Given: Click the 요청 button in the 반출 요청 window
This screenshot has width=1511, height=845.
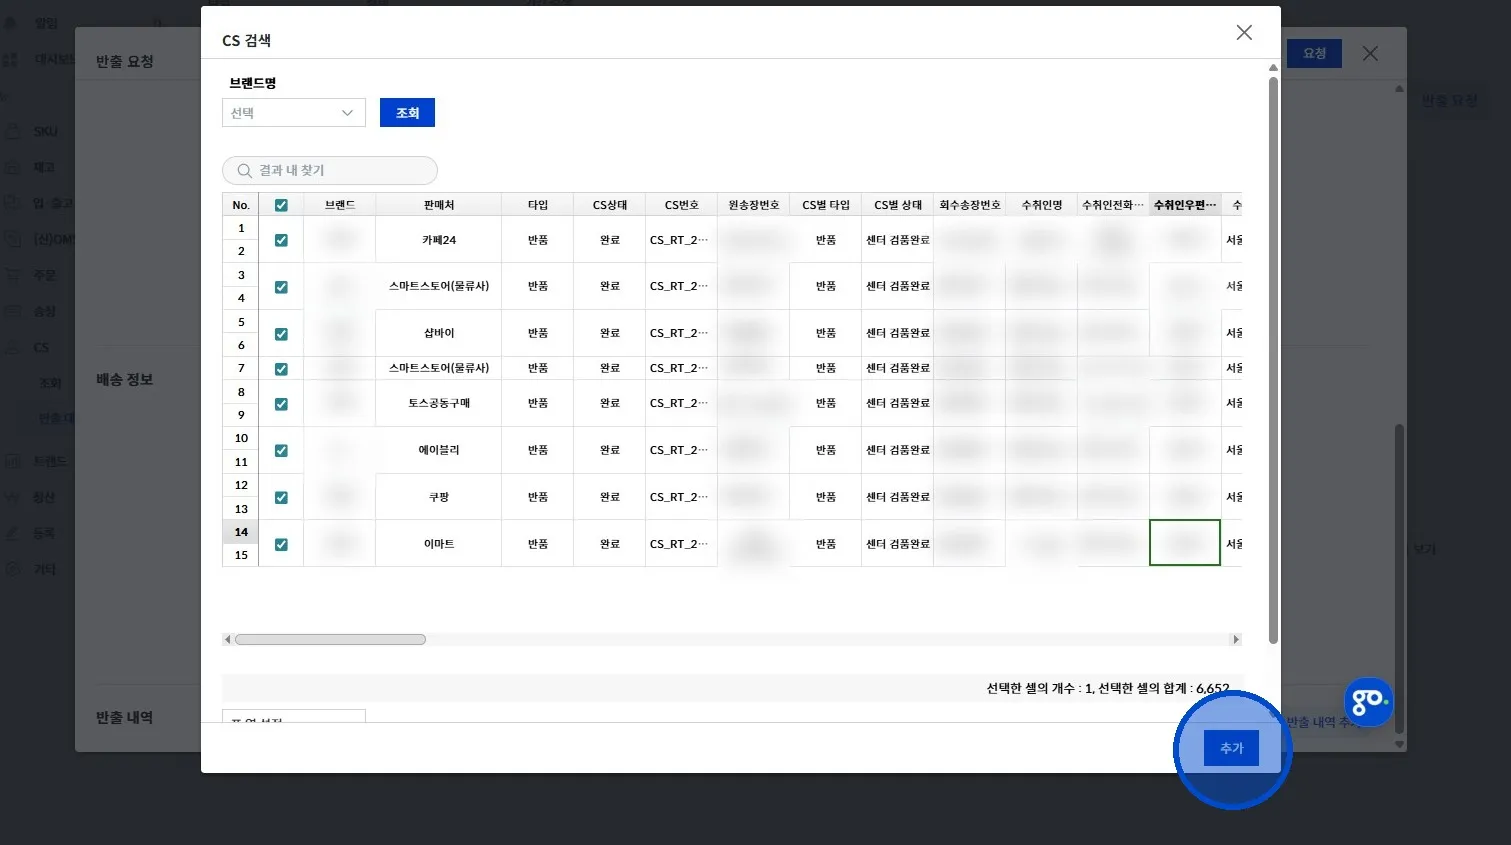Looking at the screenshot, I should pos(1314,54).
